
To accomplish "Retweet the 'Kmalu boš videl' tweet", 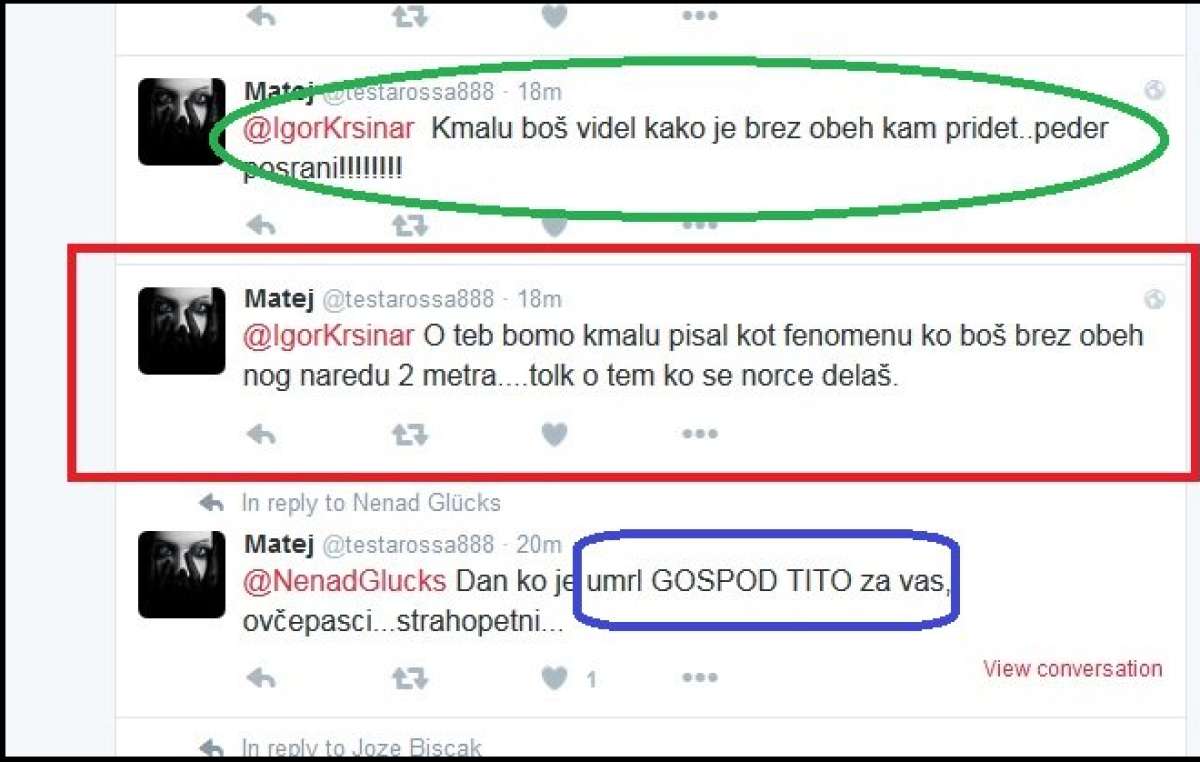I will pos(409,225).
